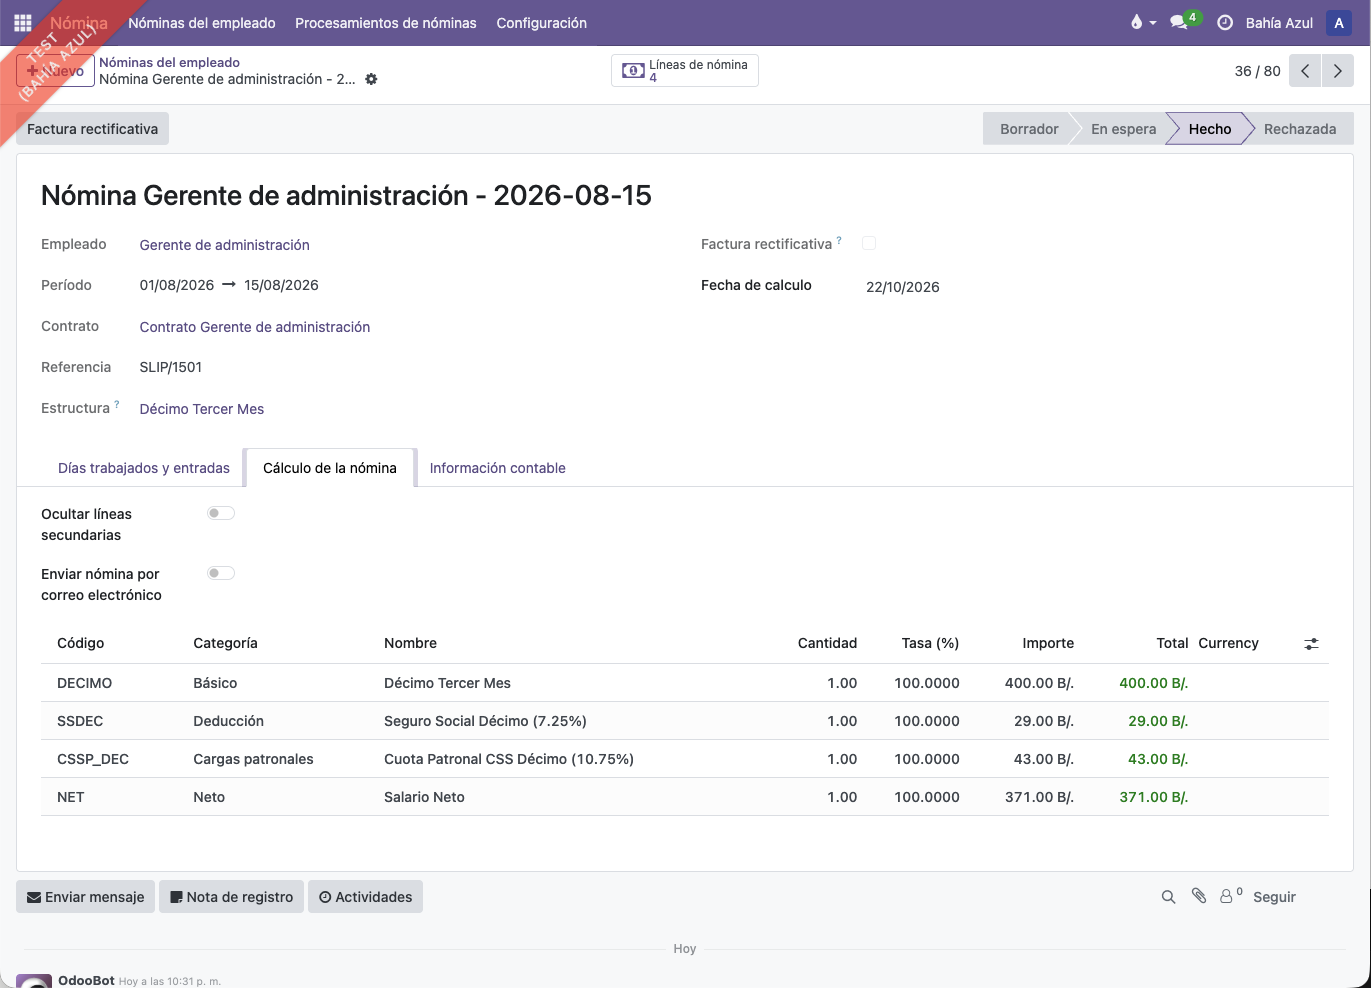The image size is (1371, 988).
Task: Attach files using the paperclip icon
Action: 1199,896
